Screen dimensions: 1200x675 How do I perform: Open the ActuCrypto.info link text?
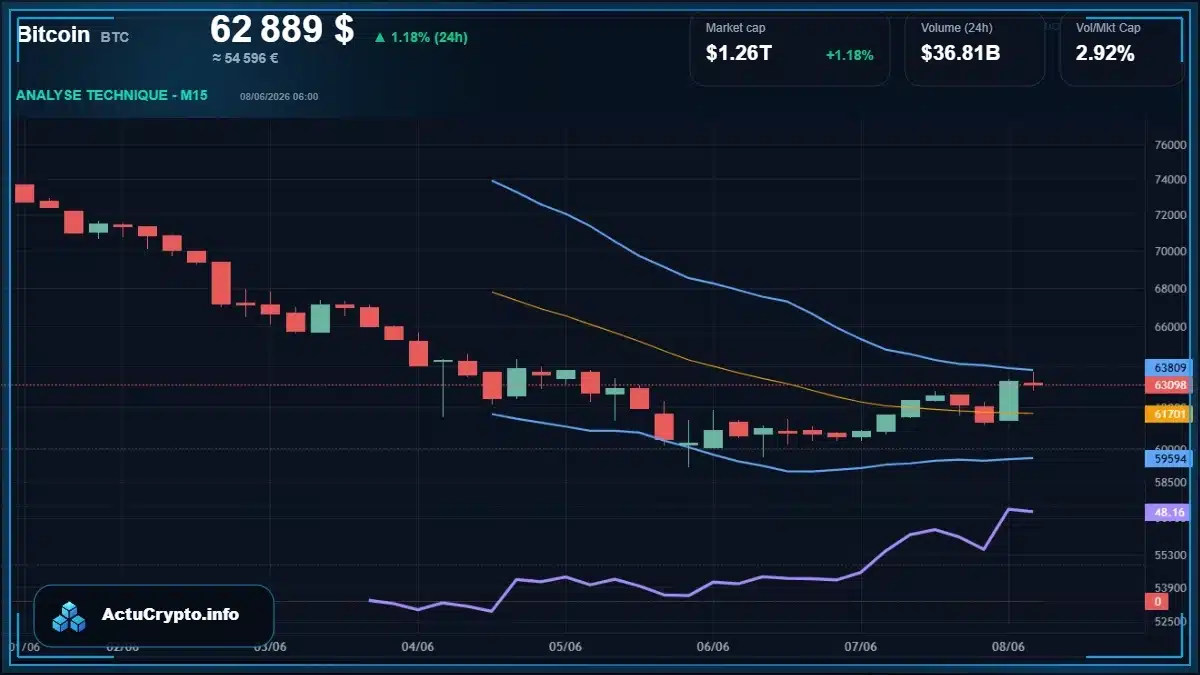[x=170, y=615]
